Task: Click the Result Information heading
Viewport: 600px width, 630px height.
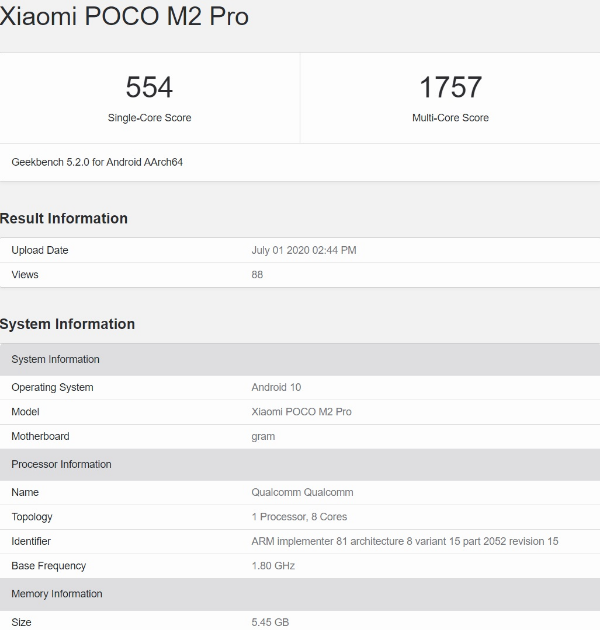Action: point(63,218)
